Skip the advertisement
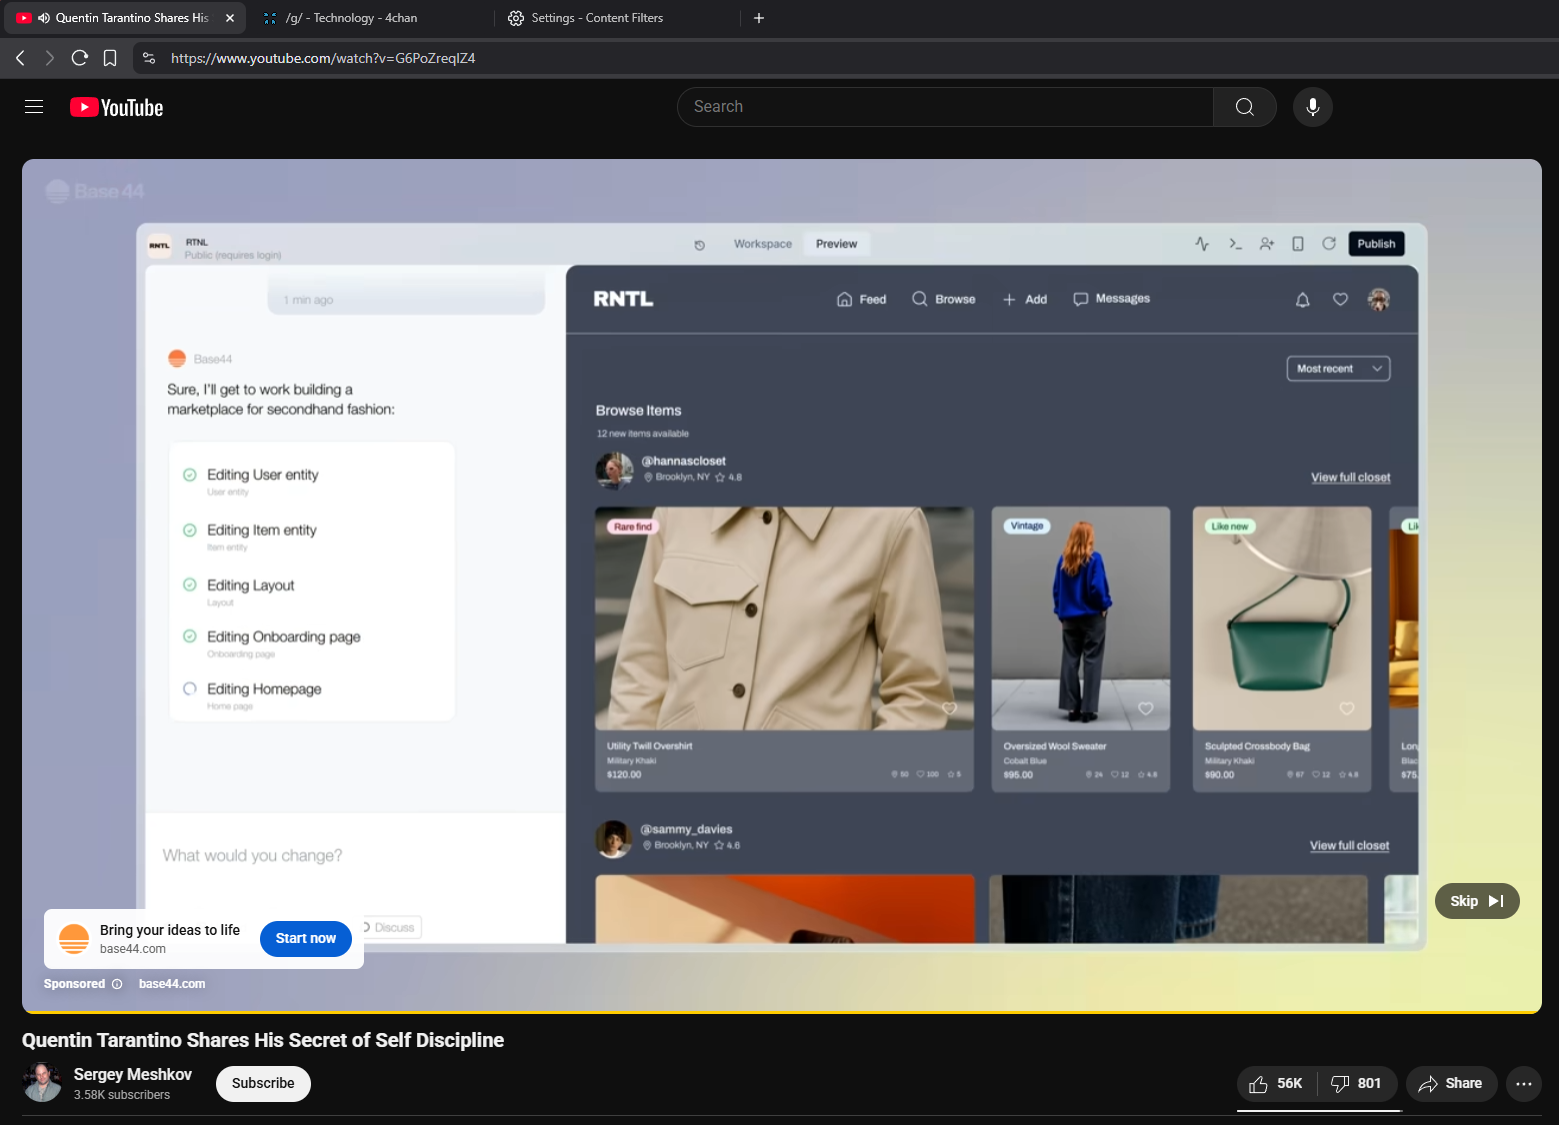The width and height of the screenshot is (1559, 1125). click(x=1477, y=901)
